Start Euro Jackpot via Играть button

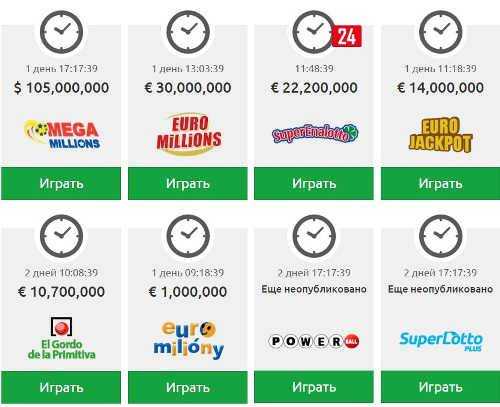tap(441, 184)
